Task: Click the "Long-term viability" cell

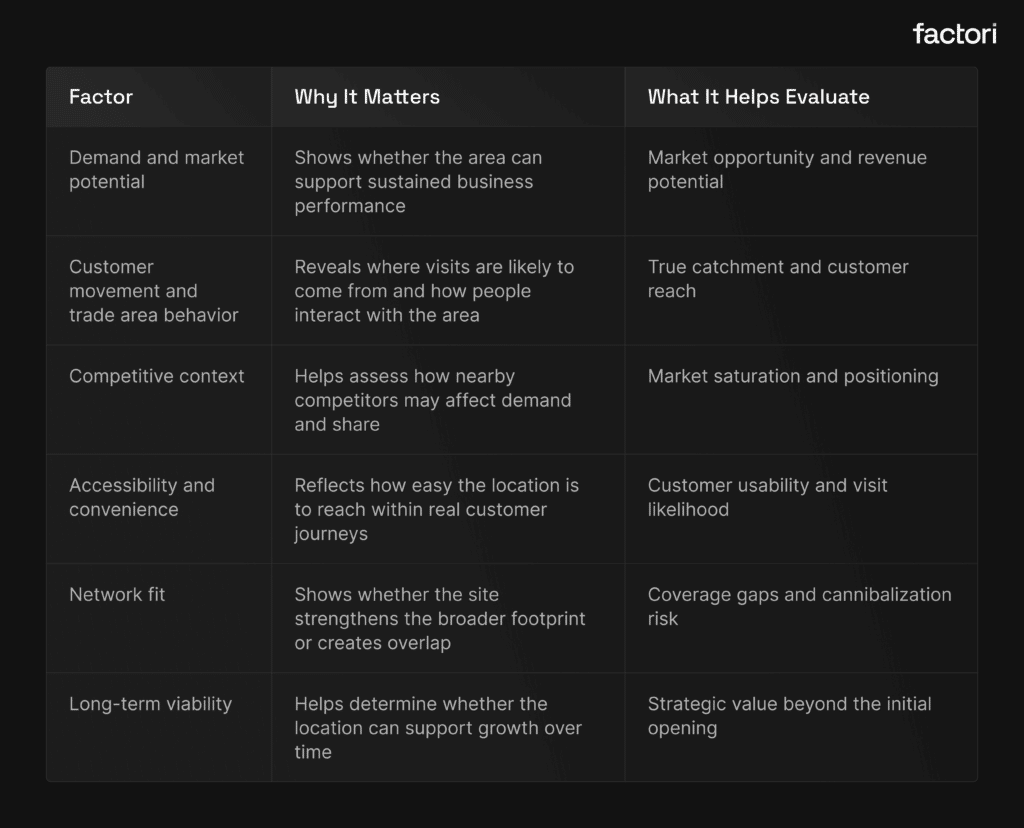Action: pyautogui.click(x=150, y=704)
